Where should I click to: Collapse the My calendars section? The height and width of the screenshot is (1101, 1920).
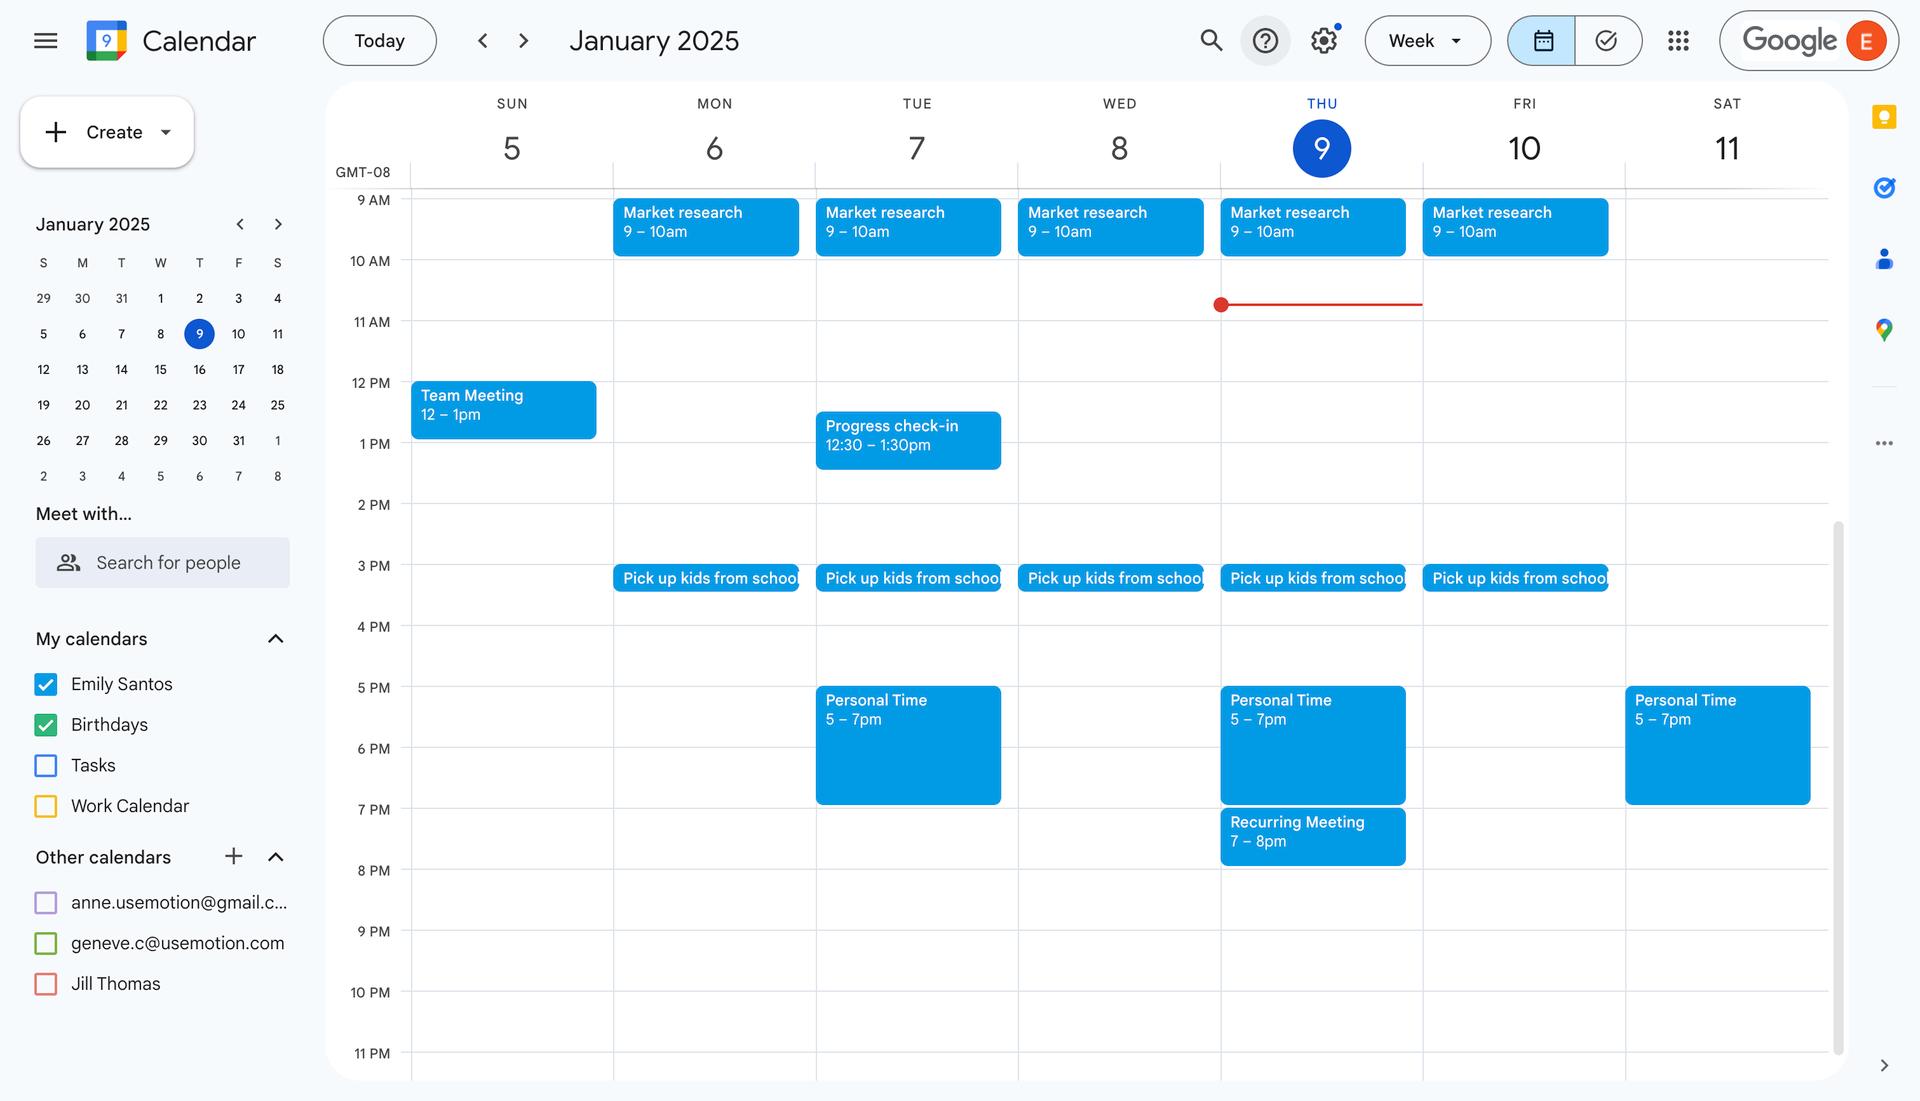(275, 638)
